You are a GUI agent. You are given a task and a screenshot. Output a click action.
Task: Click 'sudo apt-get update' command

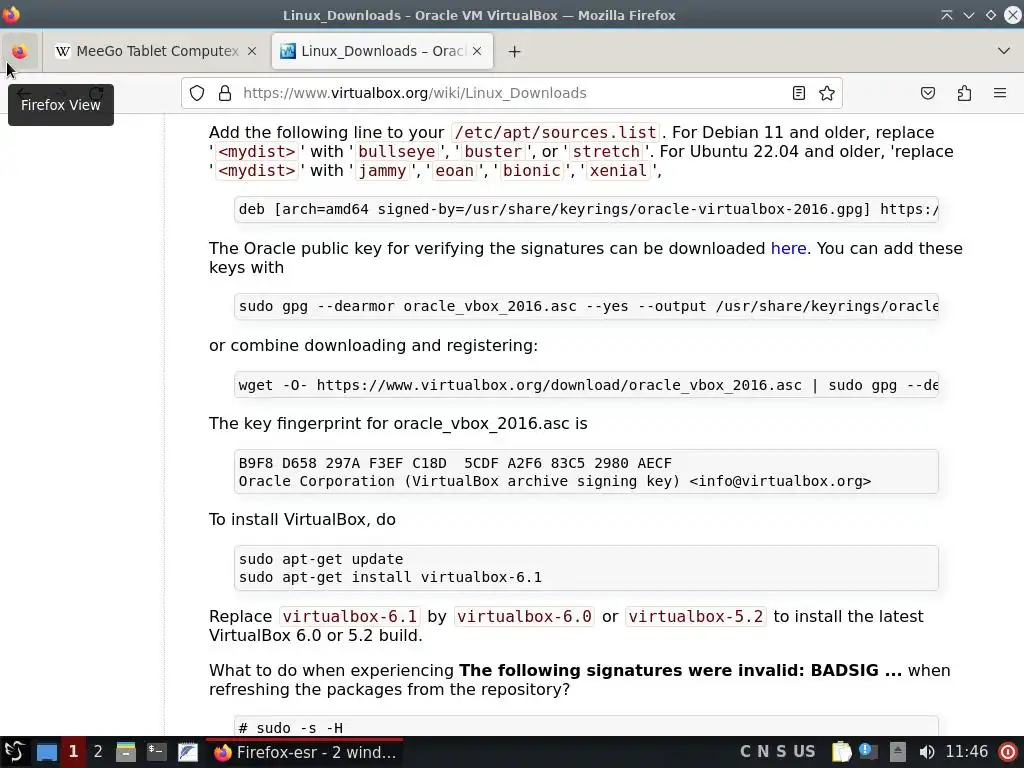pos(321,560)
